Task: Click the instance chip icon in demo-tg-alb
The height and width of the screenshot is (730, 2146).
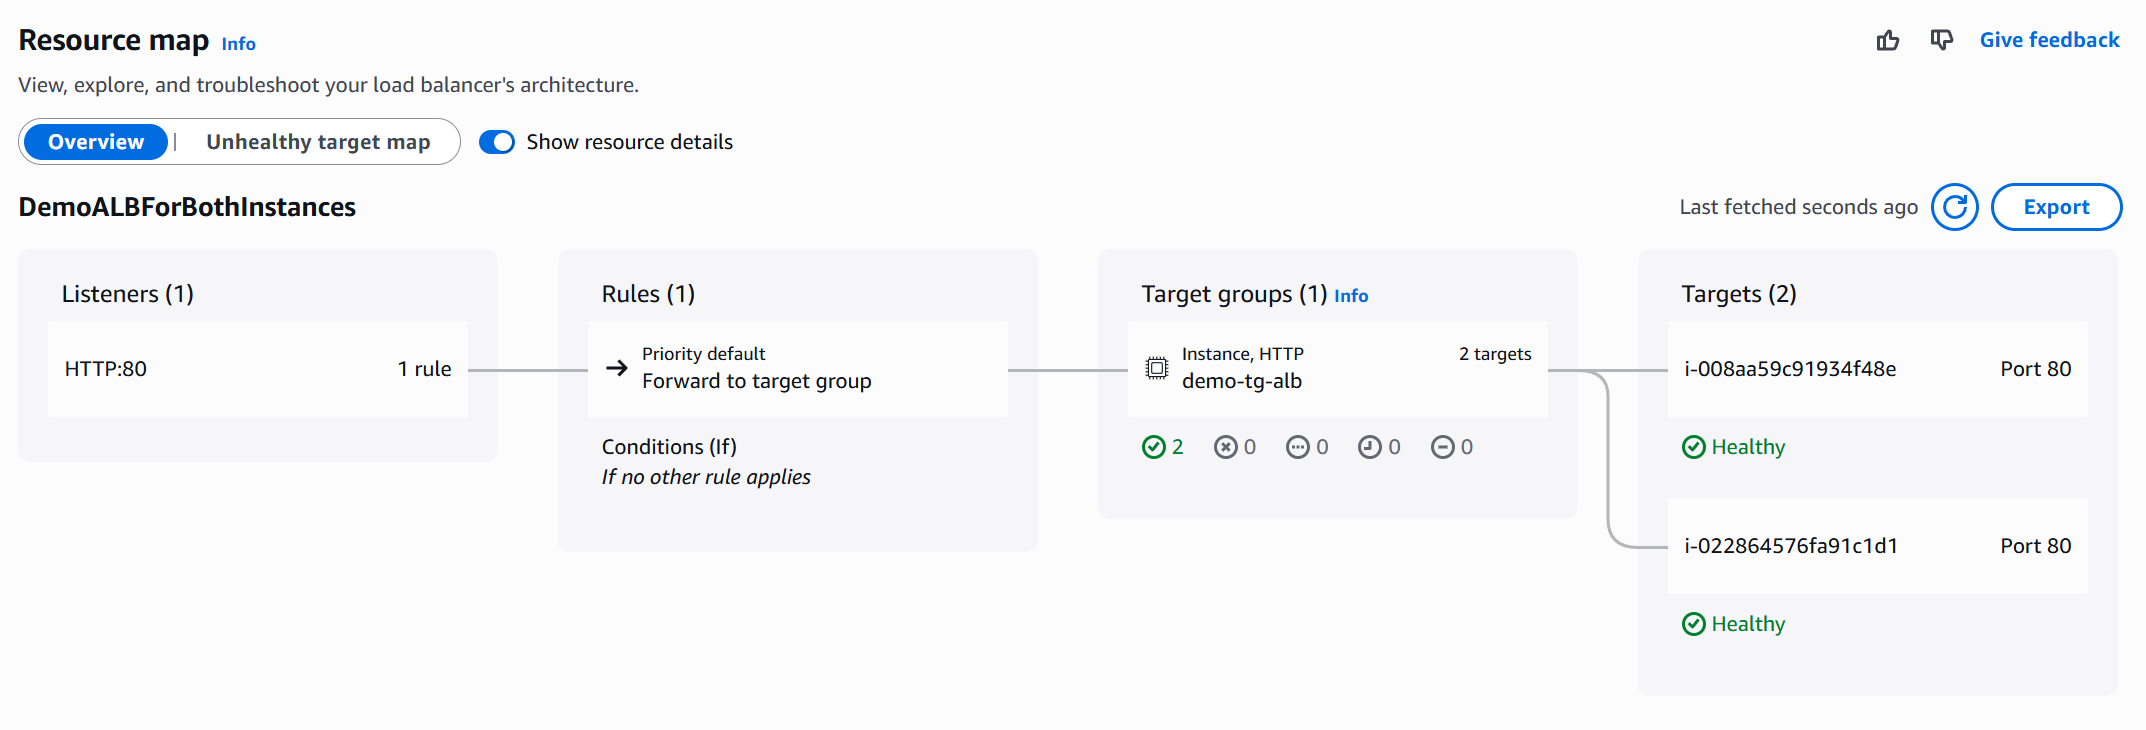Action: [x=1156, y=368]
